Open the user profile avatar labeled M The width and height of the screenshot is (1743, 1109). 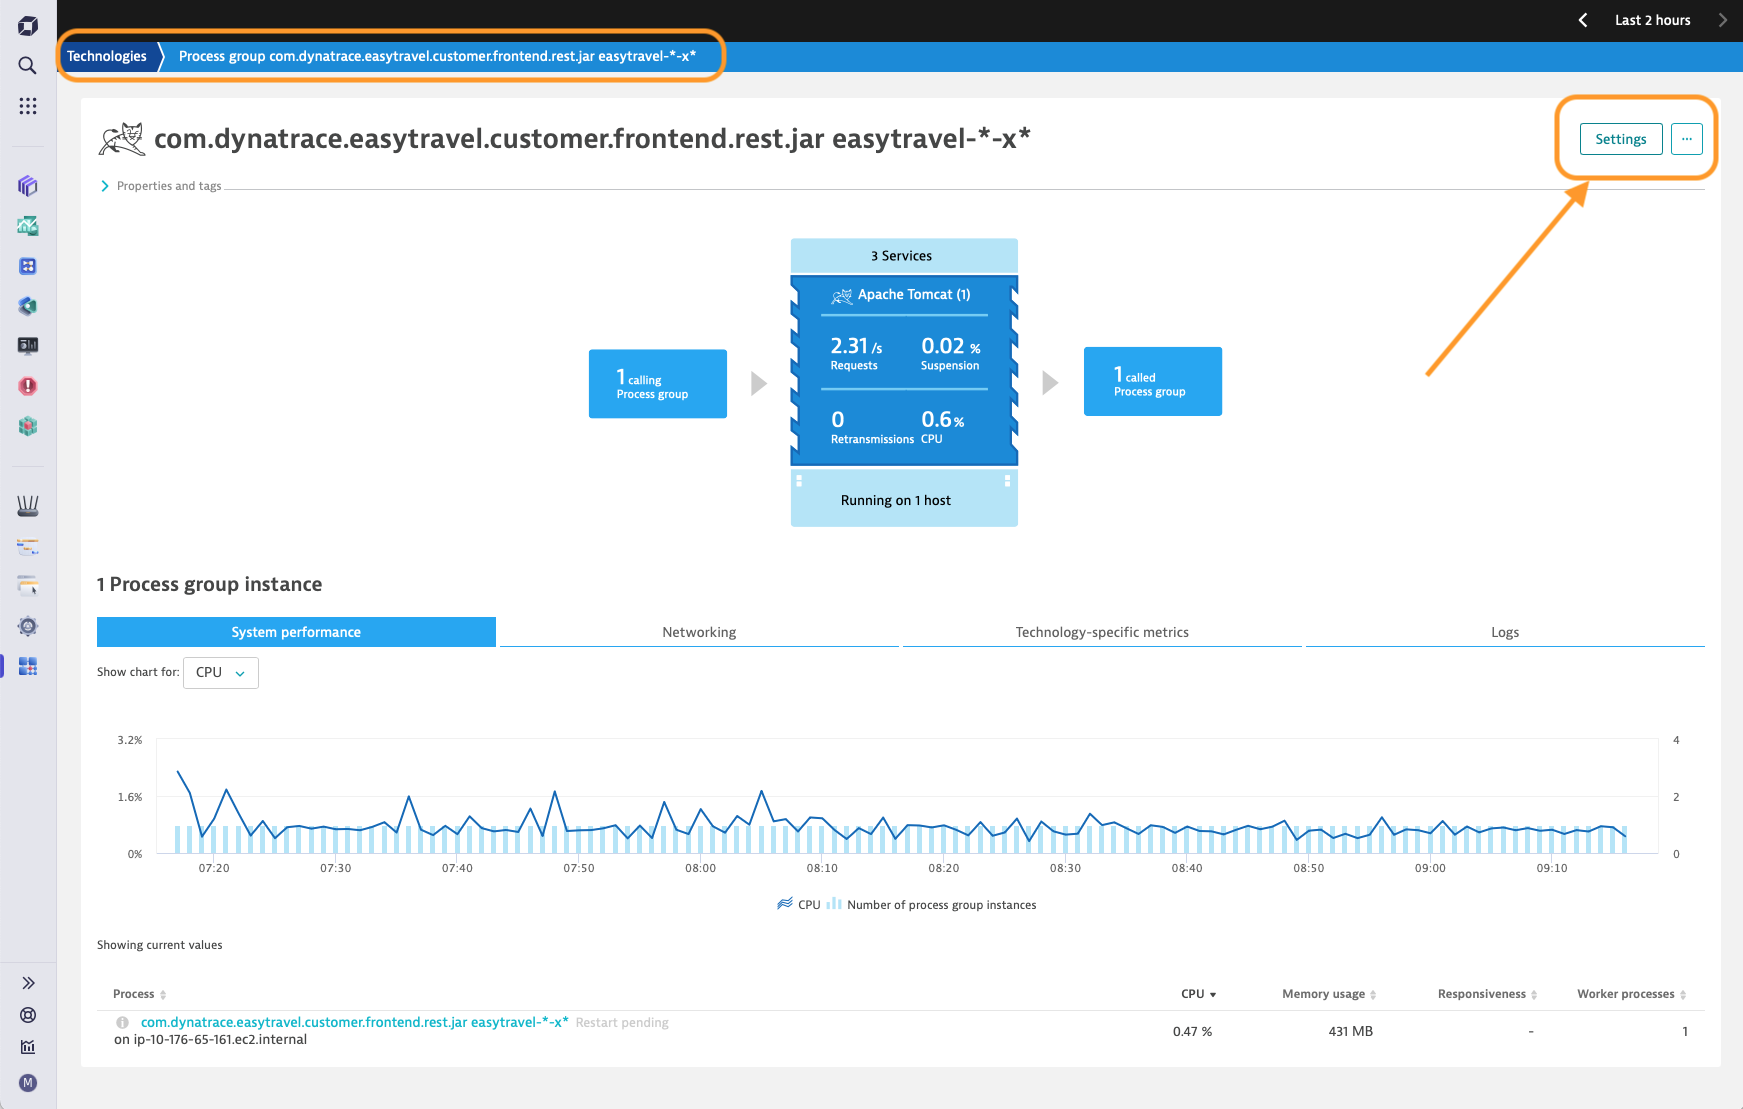pyautogui.click(x=27, y=1083)
